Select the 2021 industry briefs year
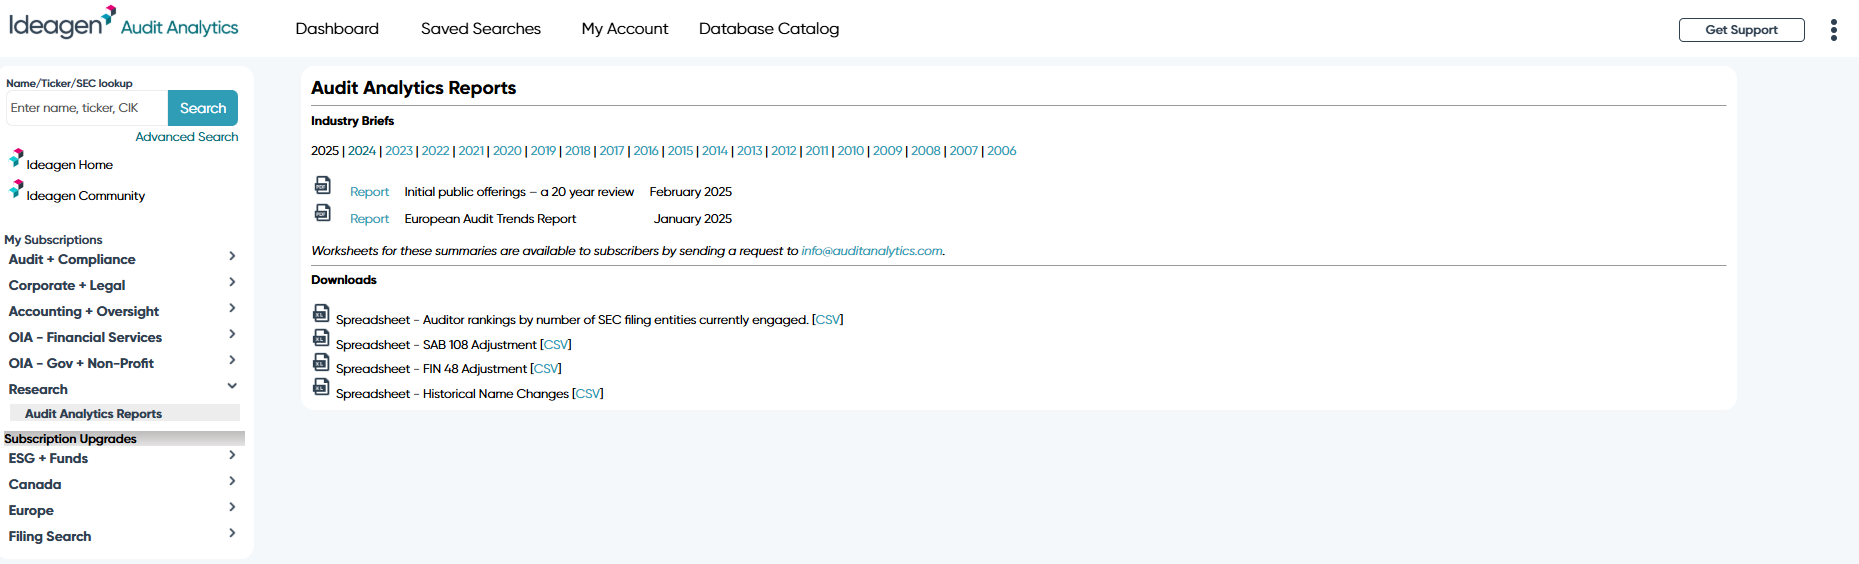This screenshot has height=564, width=1859. (x=471, y=151)
